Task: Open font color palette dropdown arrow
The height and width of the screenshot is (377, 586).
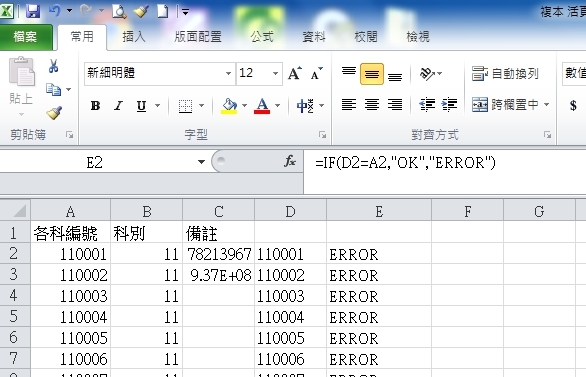Action: tap(278, 106)
